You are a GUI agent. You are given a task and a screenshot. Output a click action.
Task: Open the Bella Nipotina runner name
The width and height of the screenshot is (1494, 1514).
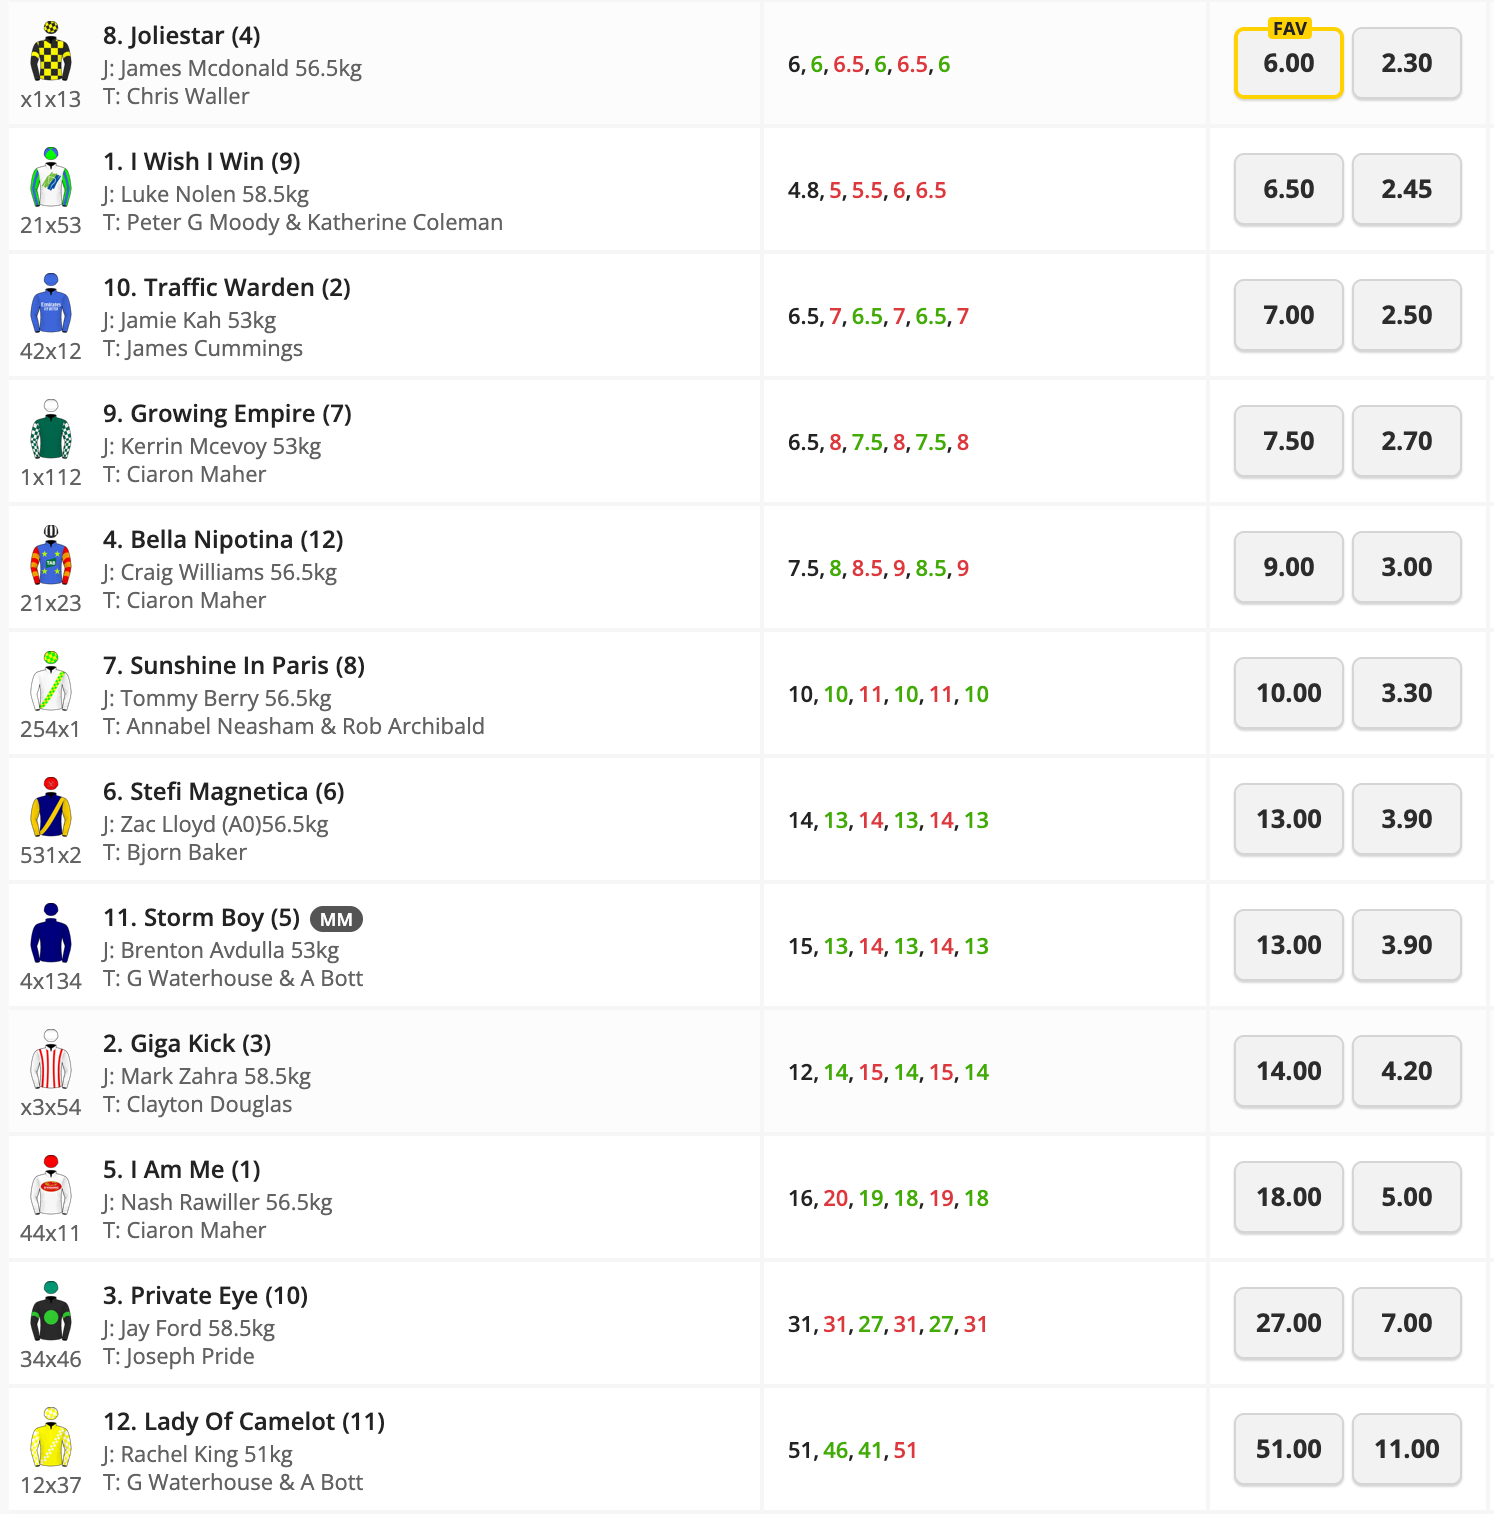point(223,540)
